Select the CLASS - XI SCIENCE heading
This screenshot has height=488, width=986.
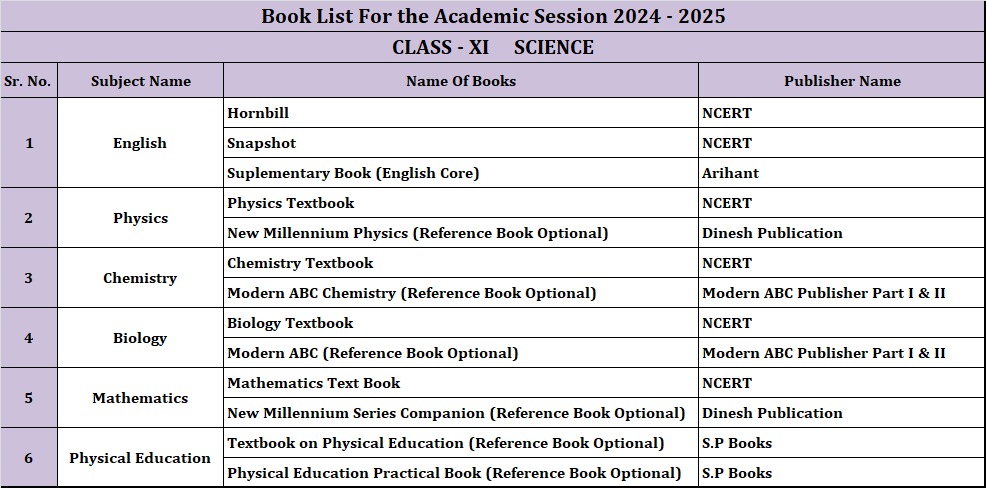(x=493, y=47)
